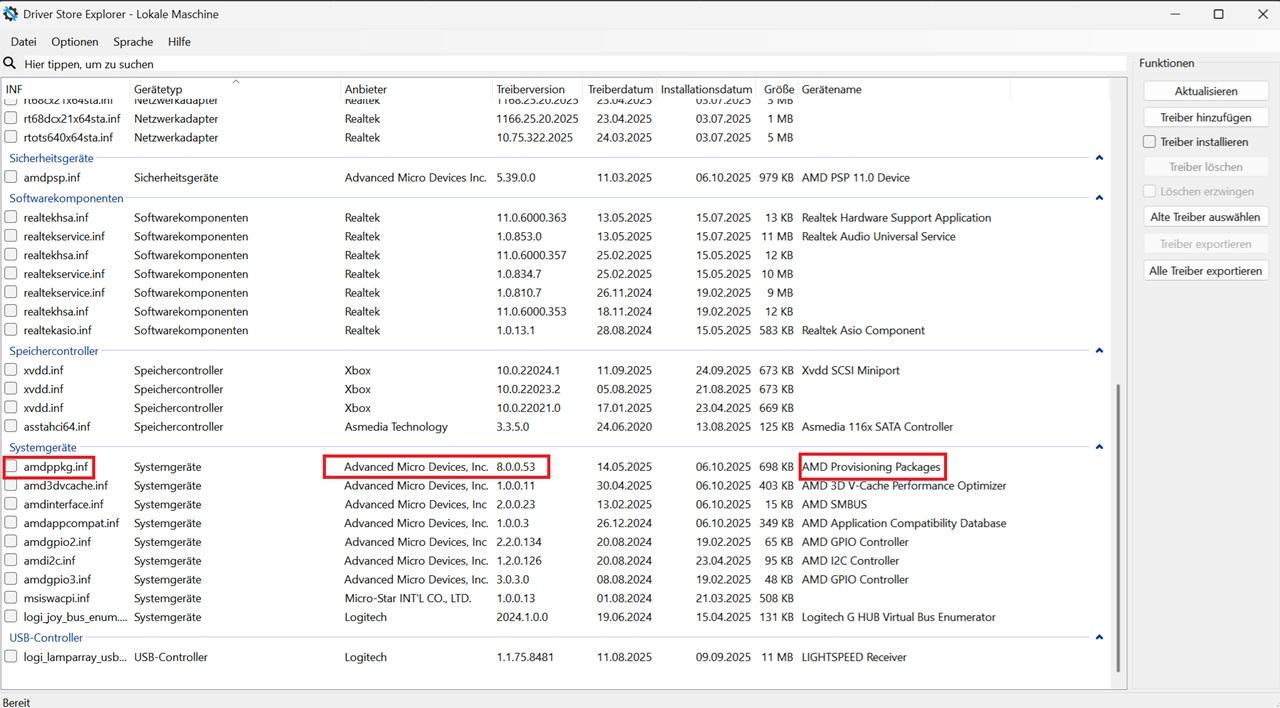Click 'Realtek Audio Universal Service' entry
The height and width of the screenshot is (708, 1280).
point(879,237)
